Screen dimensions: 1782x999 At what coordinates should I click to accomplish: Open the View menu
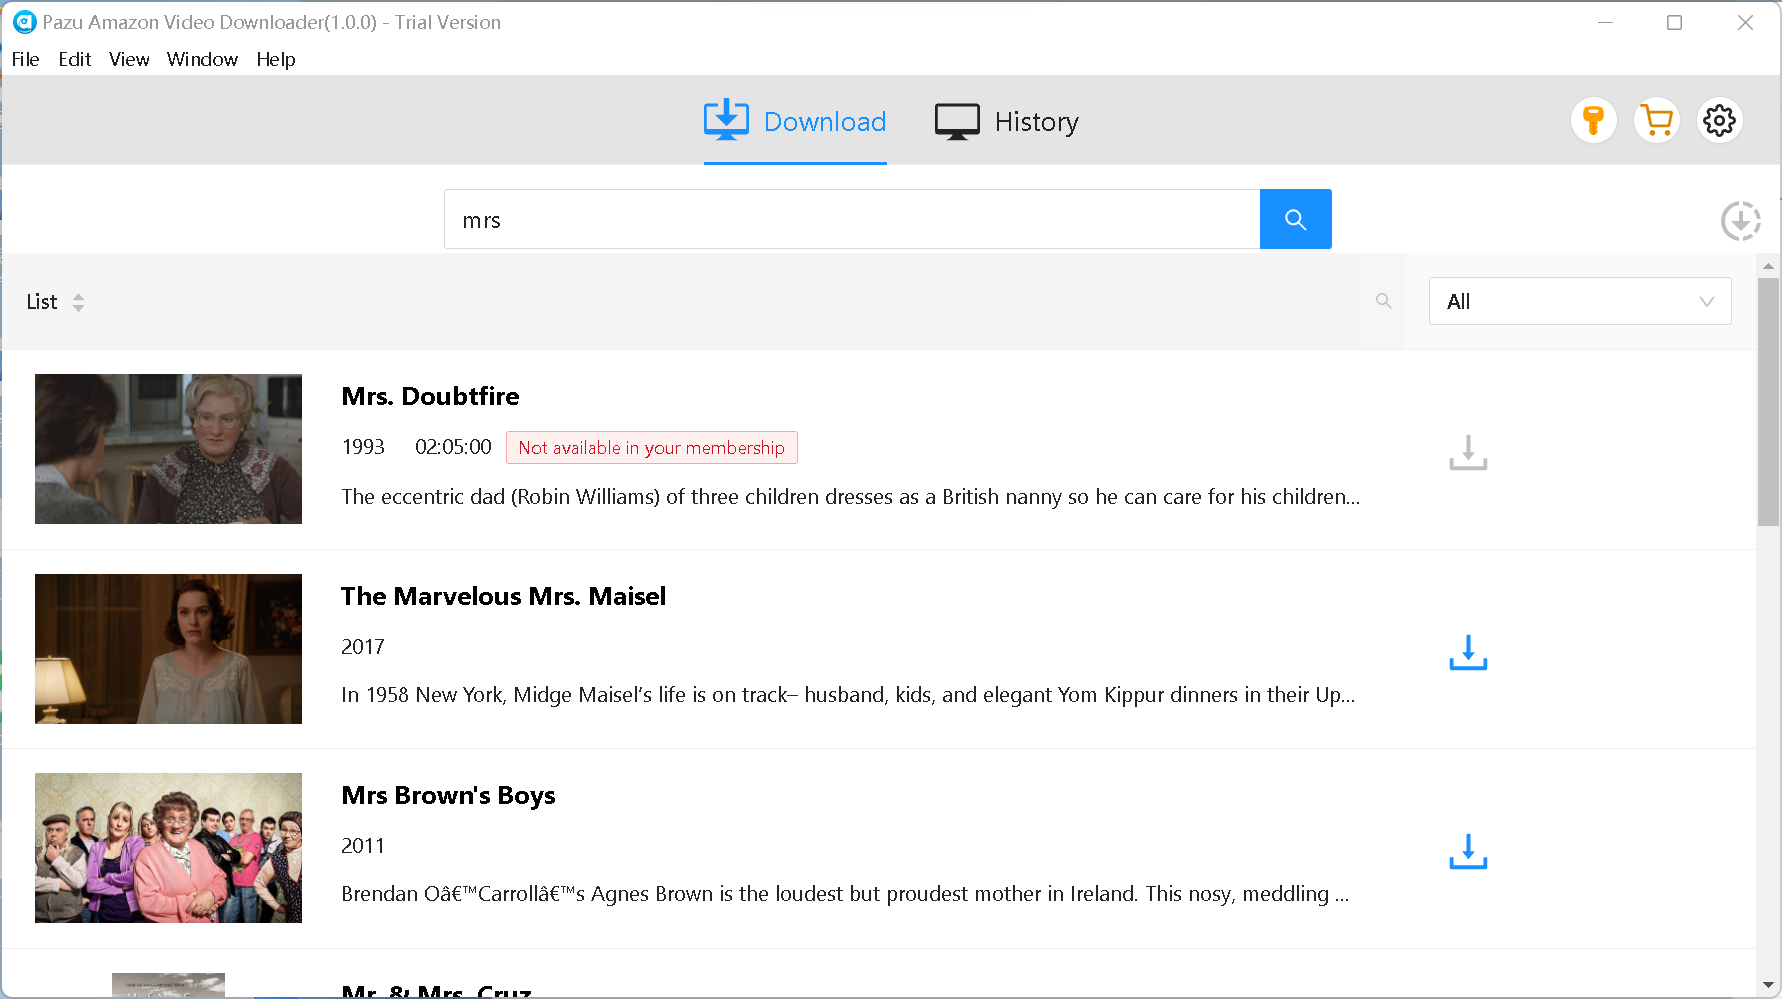pos(129,59)
